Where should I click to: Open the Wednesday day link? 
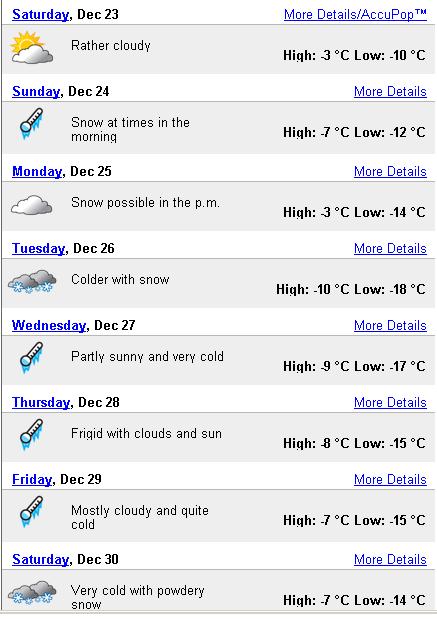(x=49, y=326)
